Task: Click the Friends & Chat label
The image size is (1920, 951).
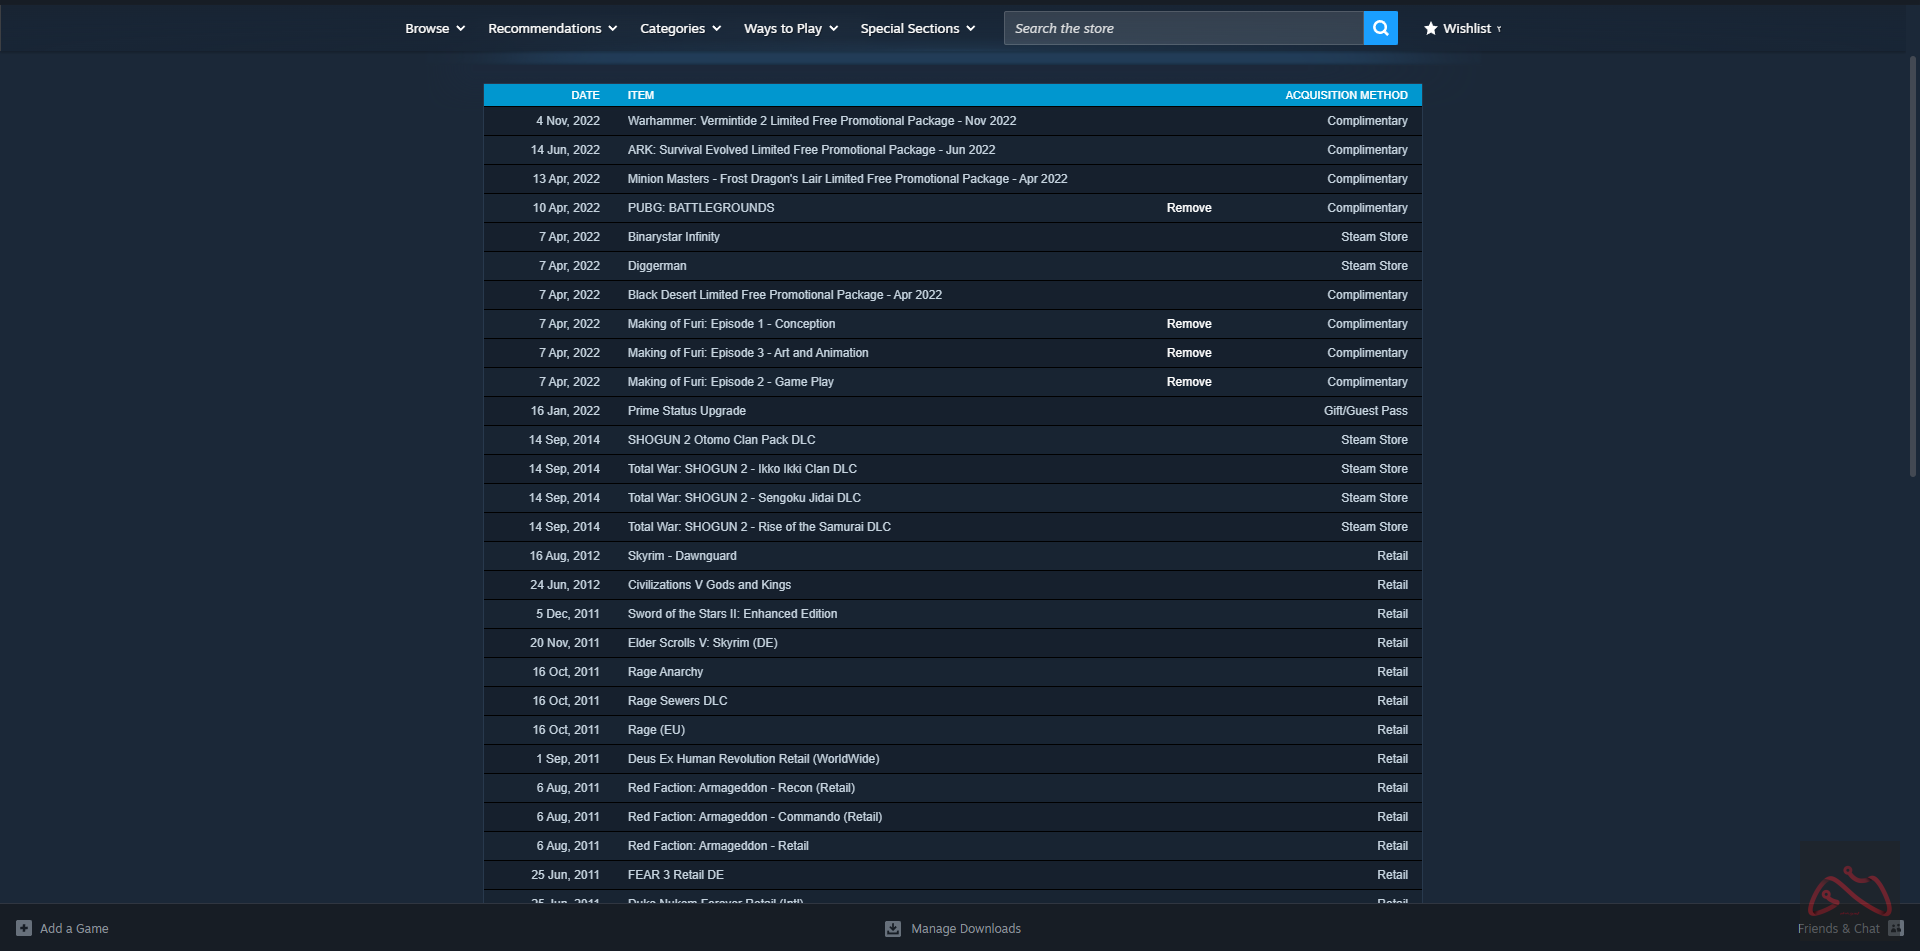Action: [1837, 929]
